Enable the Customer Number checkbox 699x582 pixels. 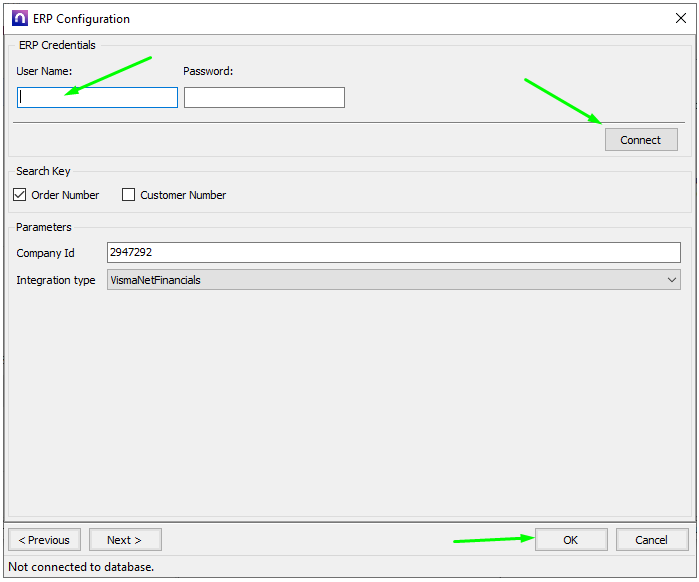pos(128,195)
